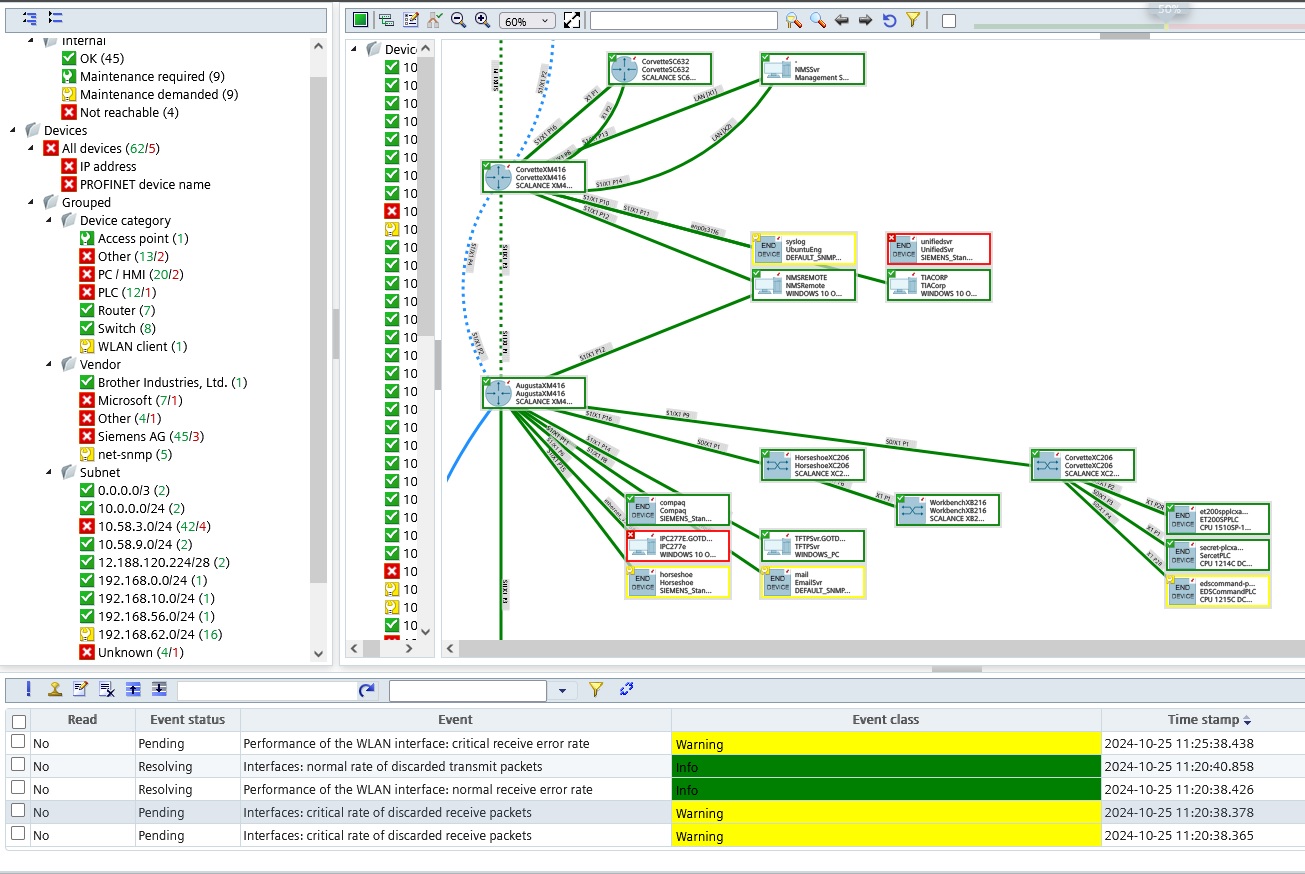Zoom out of the topology view

click(458, 20)
